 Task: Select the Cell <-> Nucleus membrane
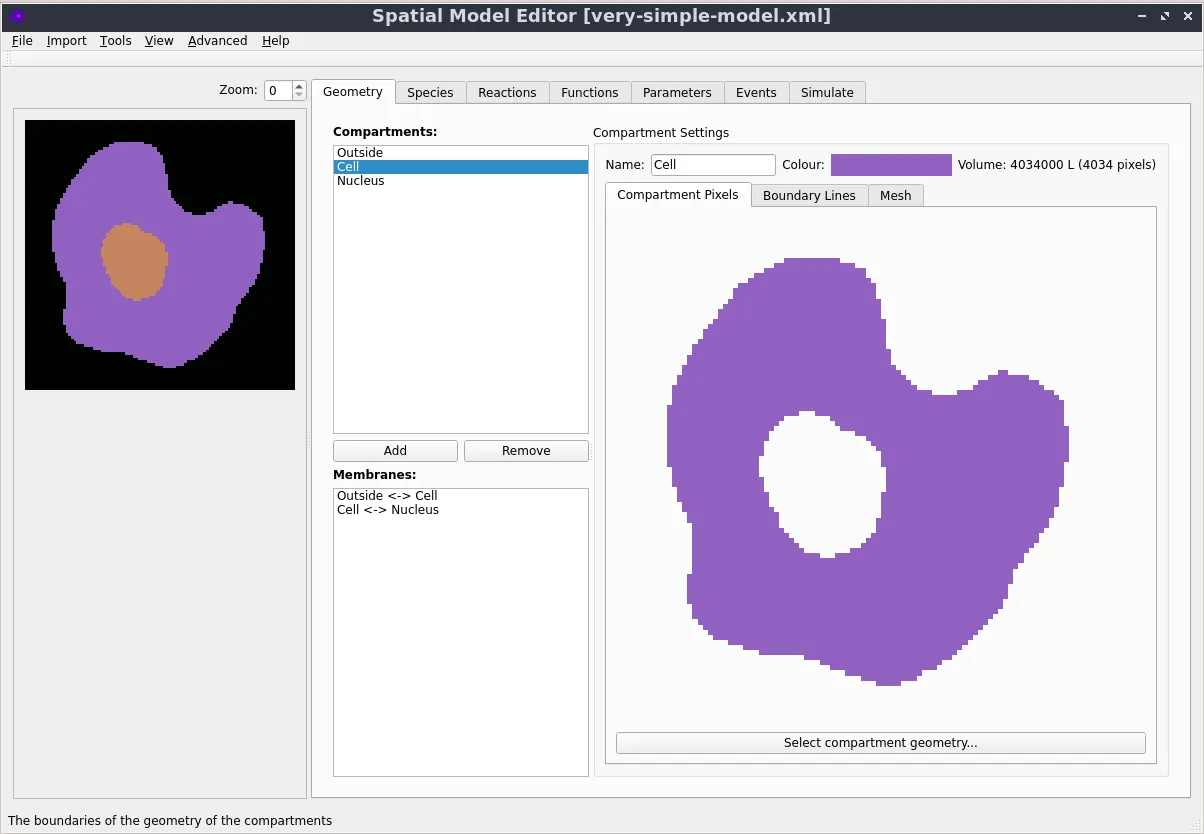pos(461,510)
